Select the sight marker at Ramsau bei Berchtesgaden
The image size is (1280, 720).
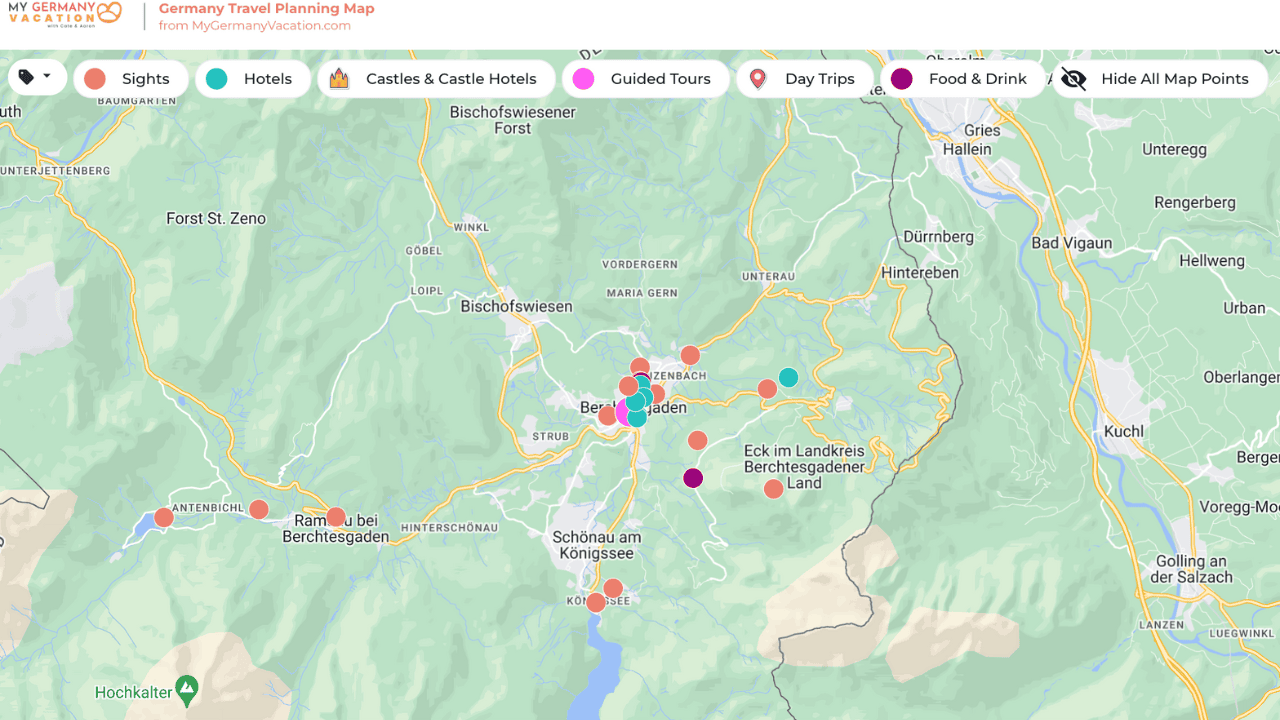point(336,517)
